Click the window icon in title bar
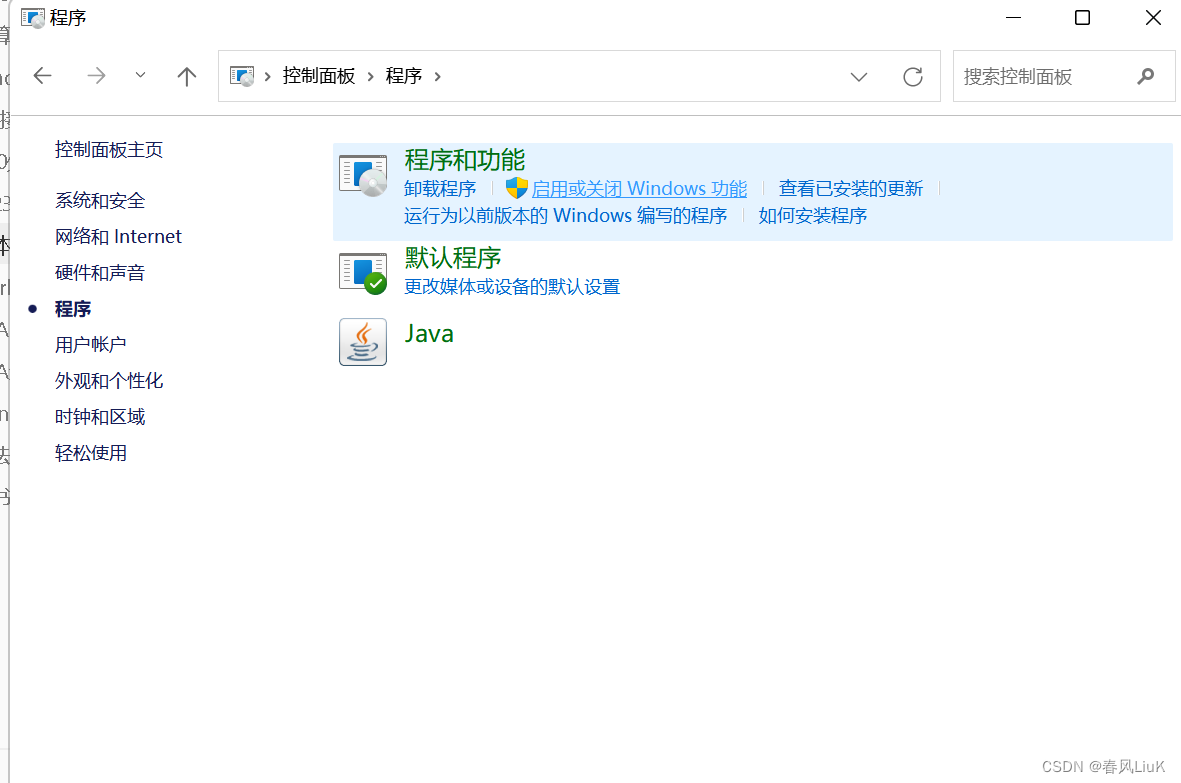This screenshot has height=783, width=1181. point(32,17)
